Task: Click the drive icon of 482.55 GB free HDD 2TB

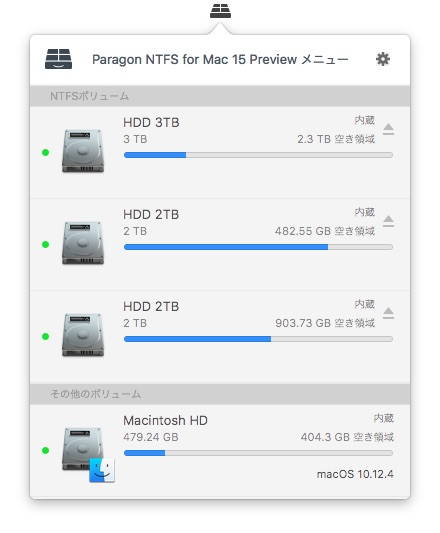Action: tap(83, 243)
